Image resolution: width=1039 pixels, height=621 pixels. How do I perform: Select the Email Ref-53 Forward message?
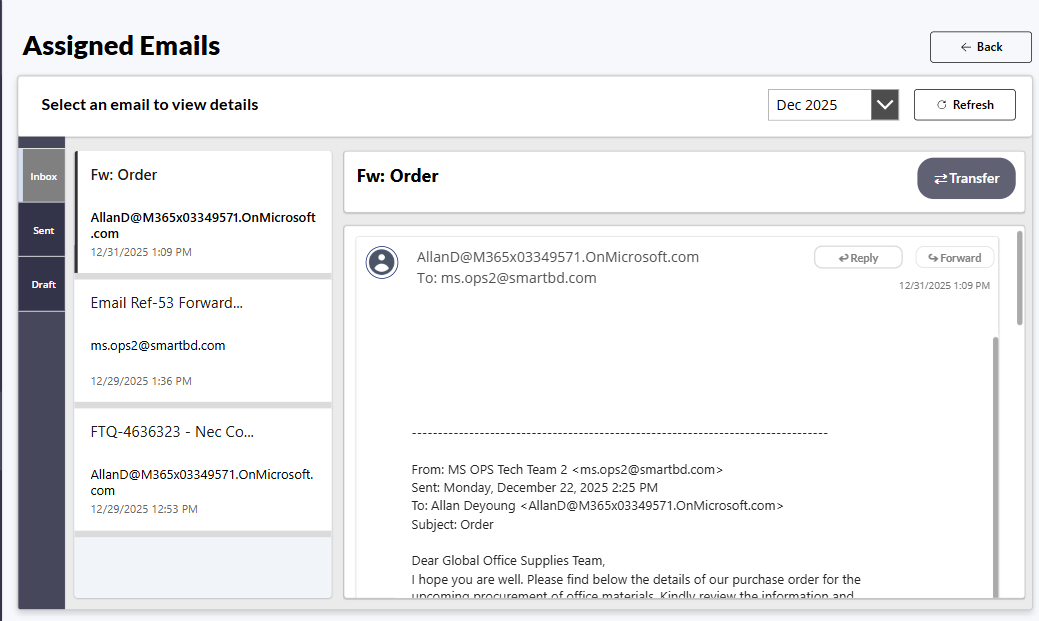pos(202,341)
